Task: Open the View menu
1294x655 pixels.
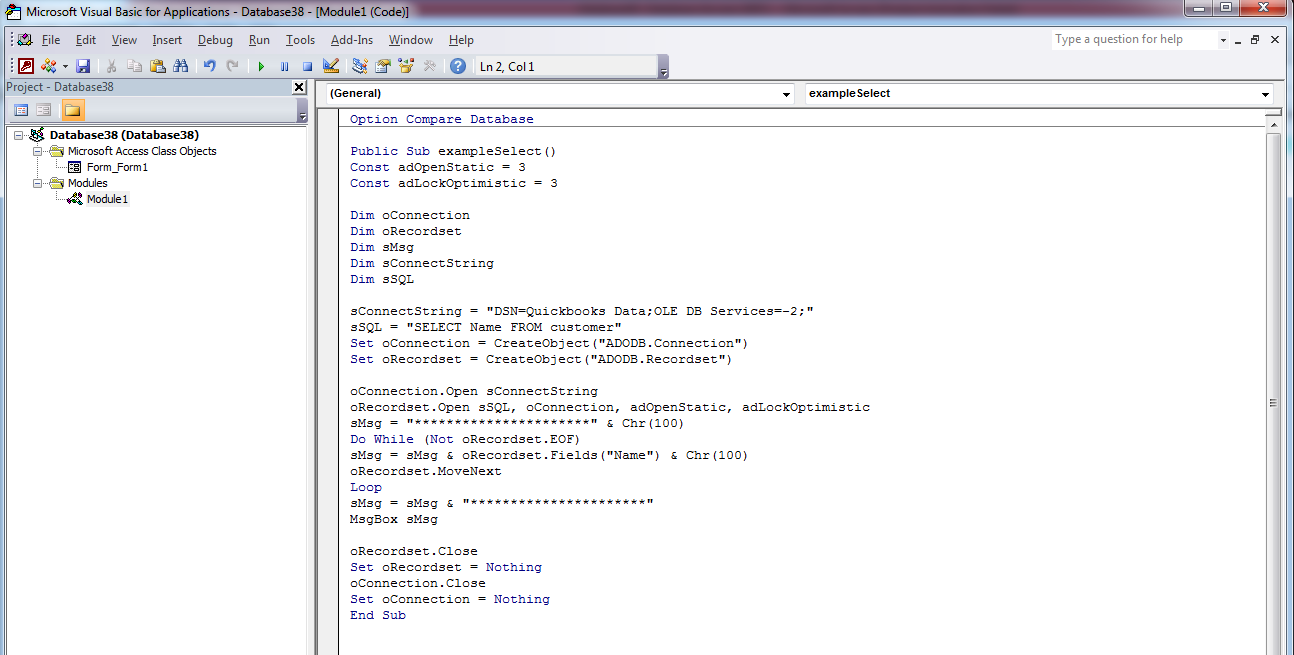Action: coord(124,40)
